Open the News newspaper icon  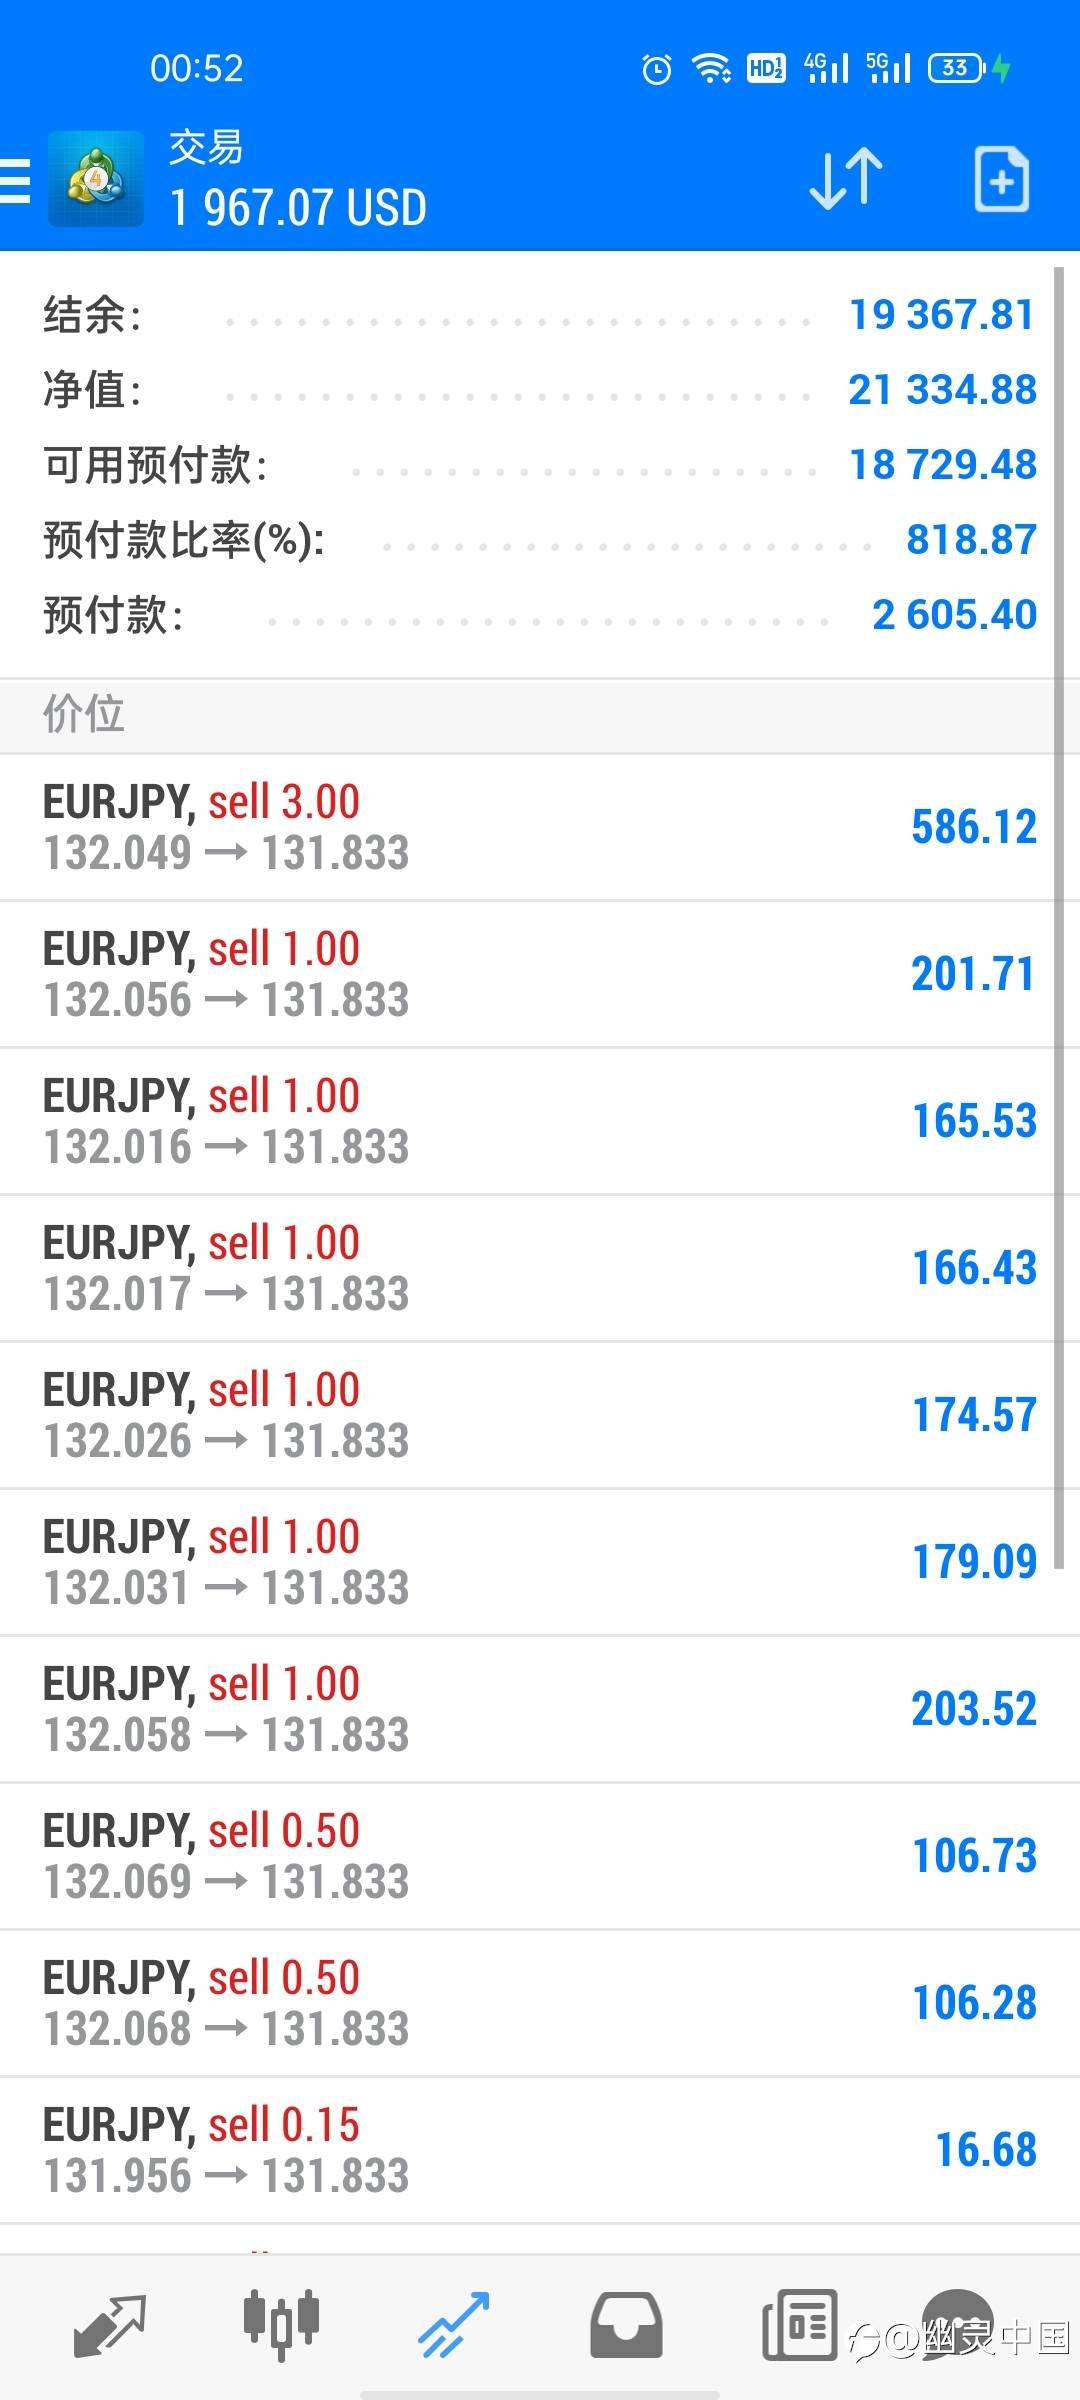(x=799, y=2325)
